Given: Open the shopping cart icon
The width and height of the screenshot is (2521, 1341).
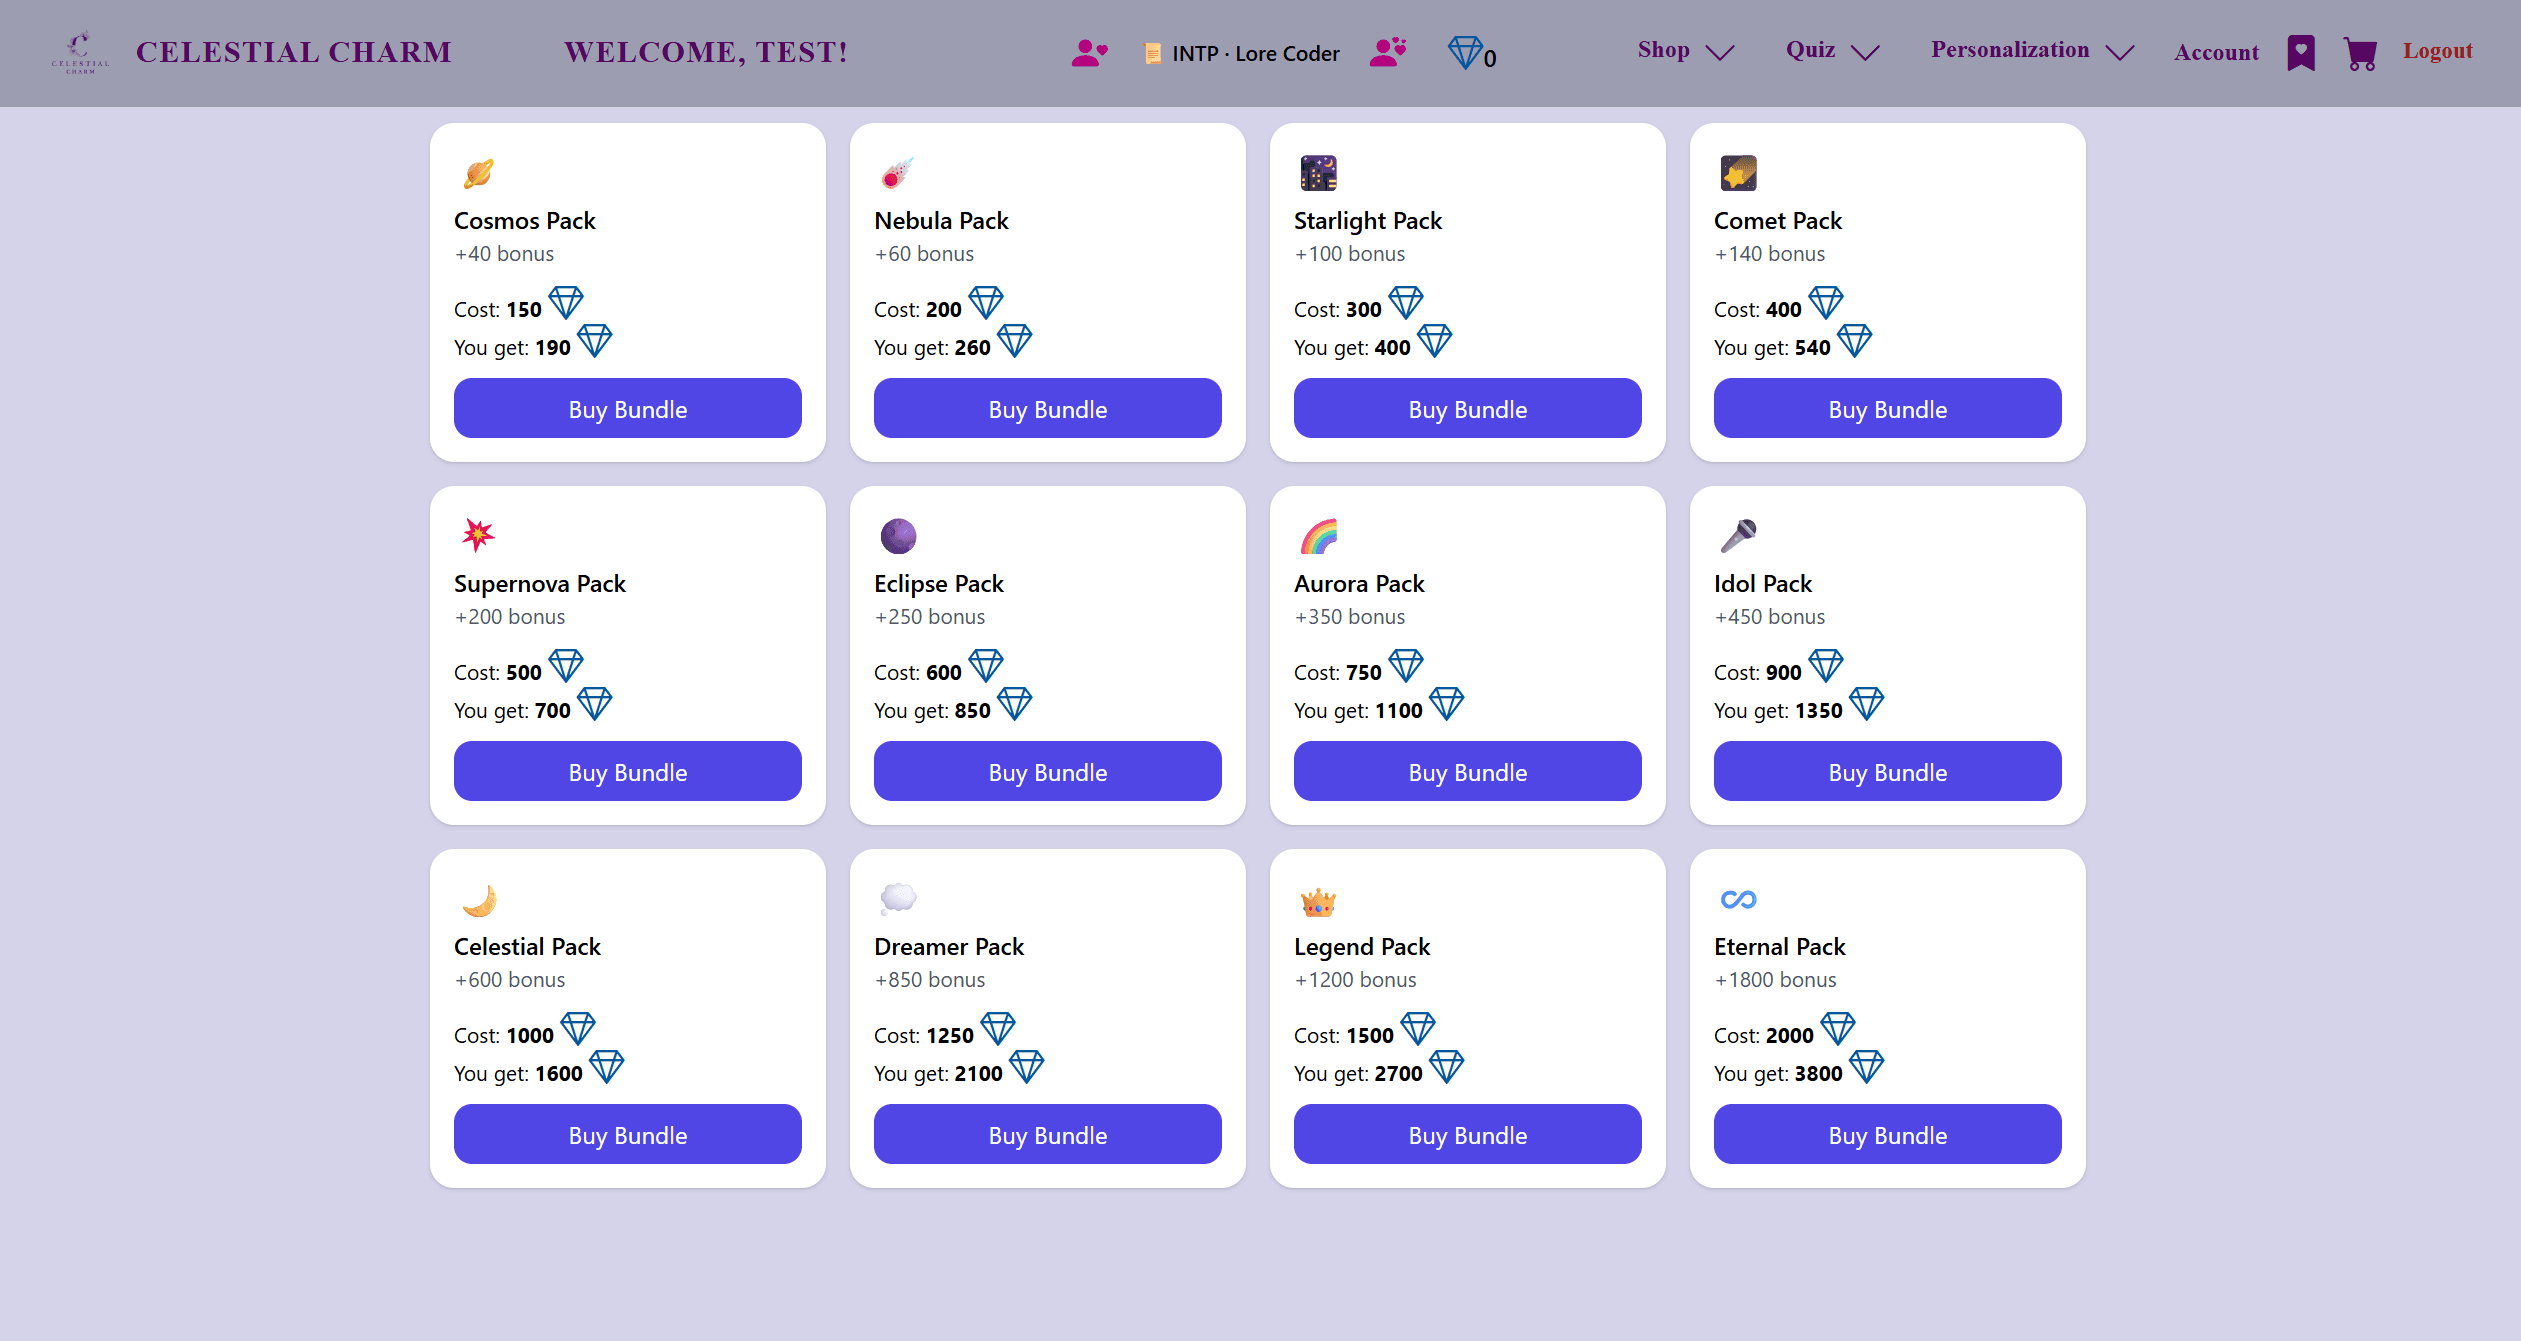Looking at the screenshot, I should 2360,53.
